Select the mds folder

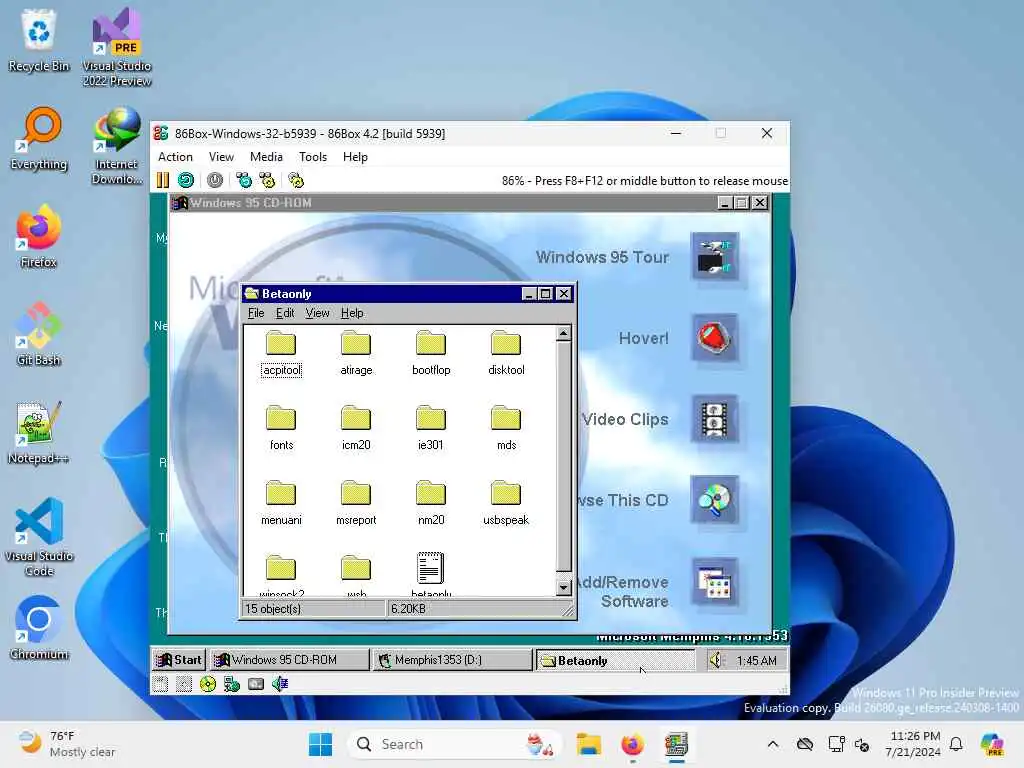(x=506, y=428)
